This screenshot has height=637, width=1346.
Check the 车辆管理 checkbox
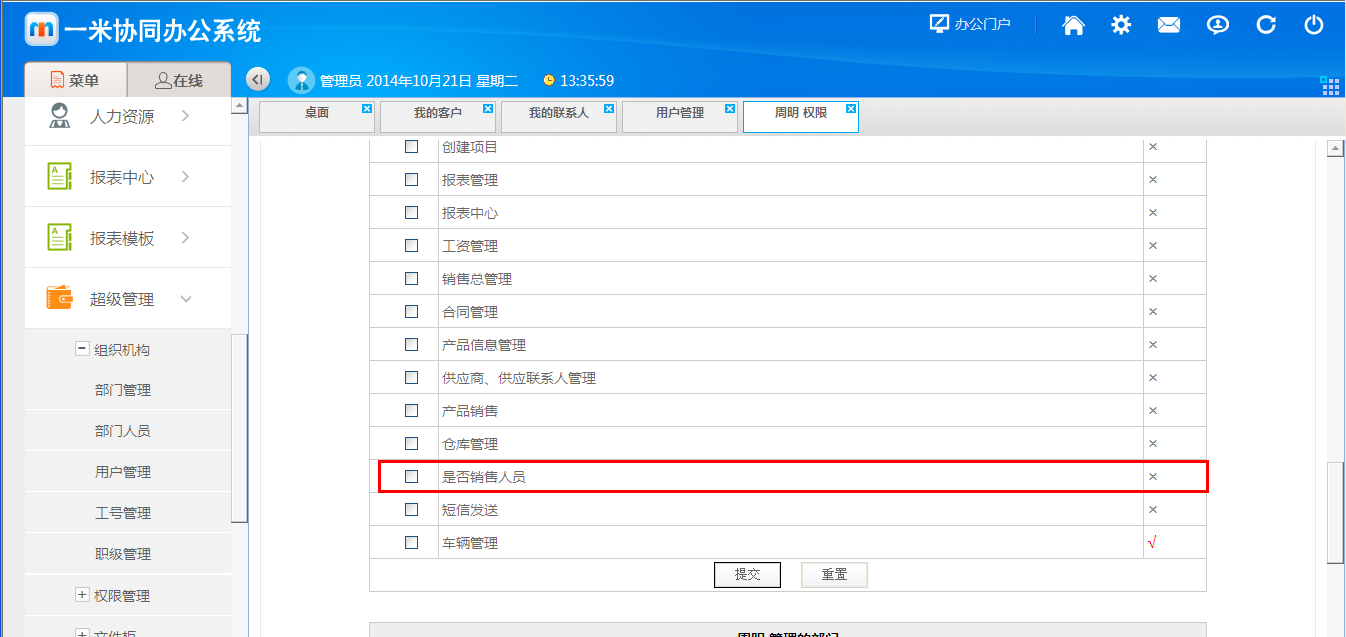(x=411, y=543)
